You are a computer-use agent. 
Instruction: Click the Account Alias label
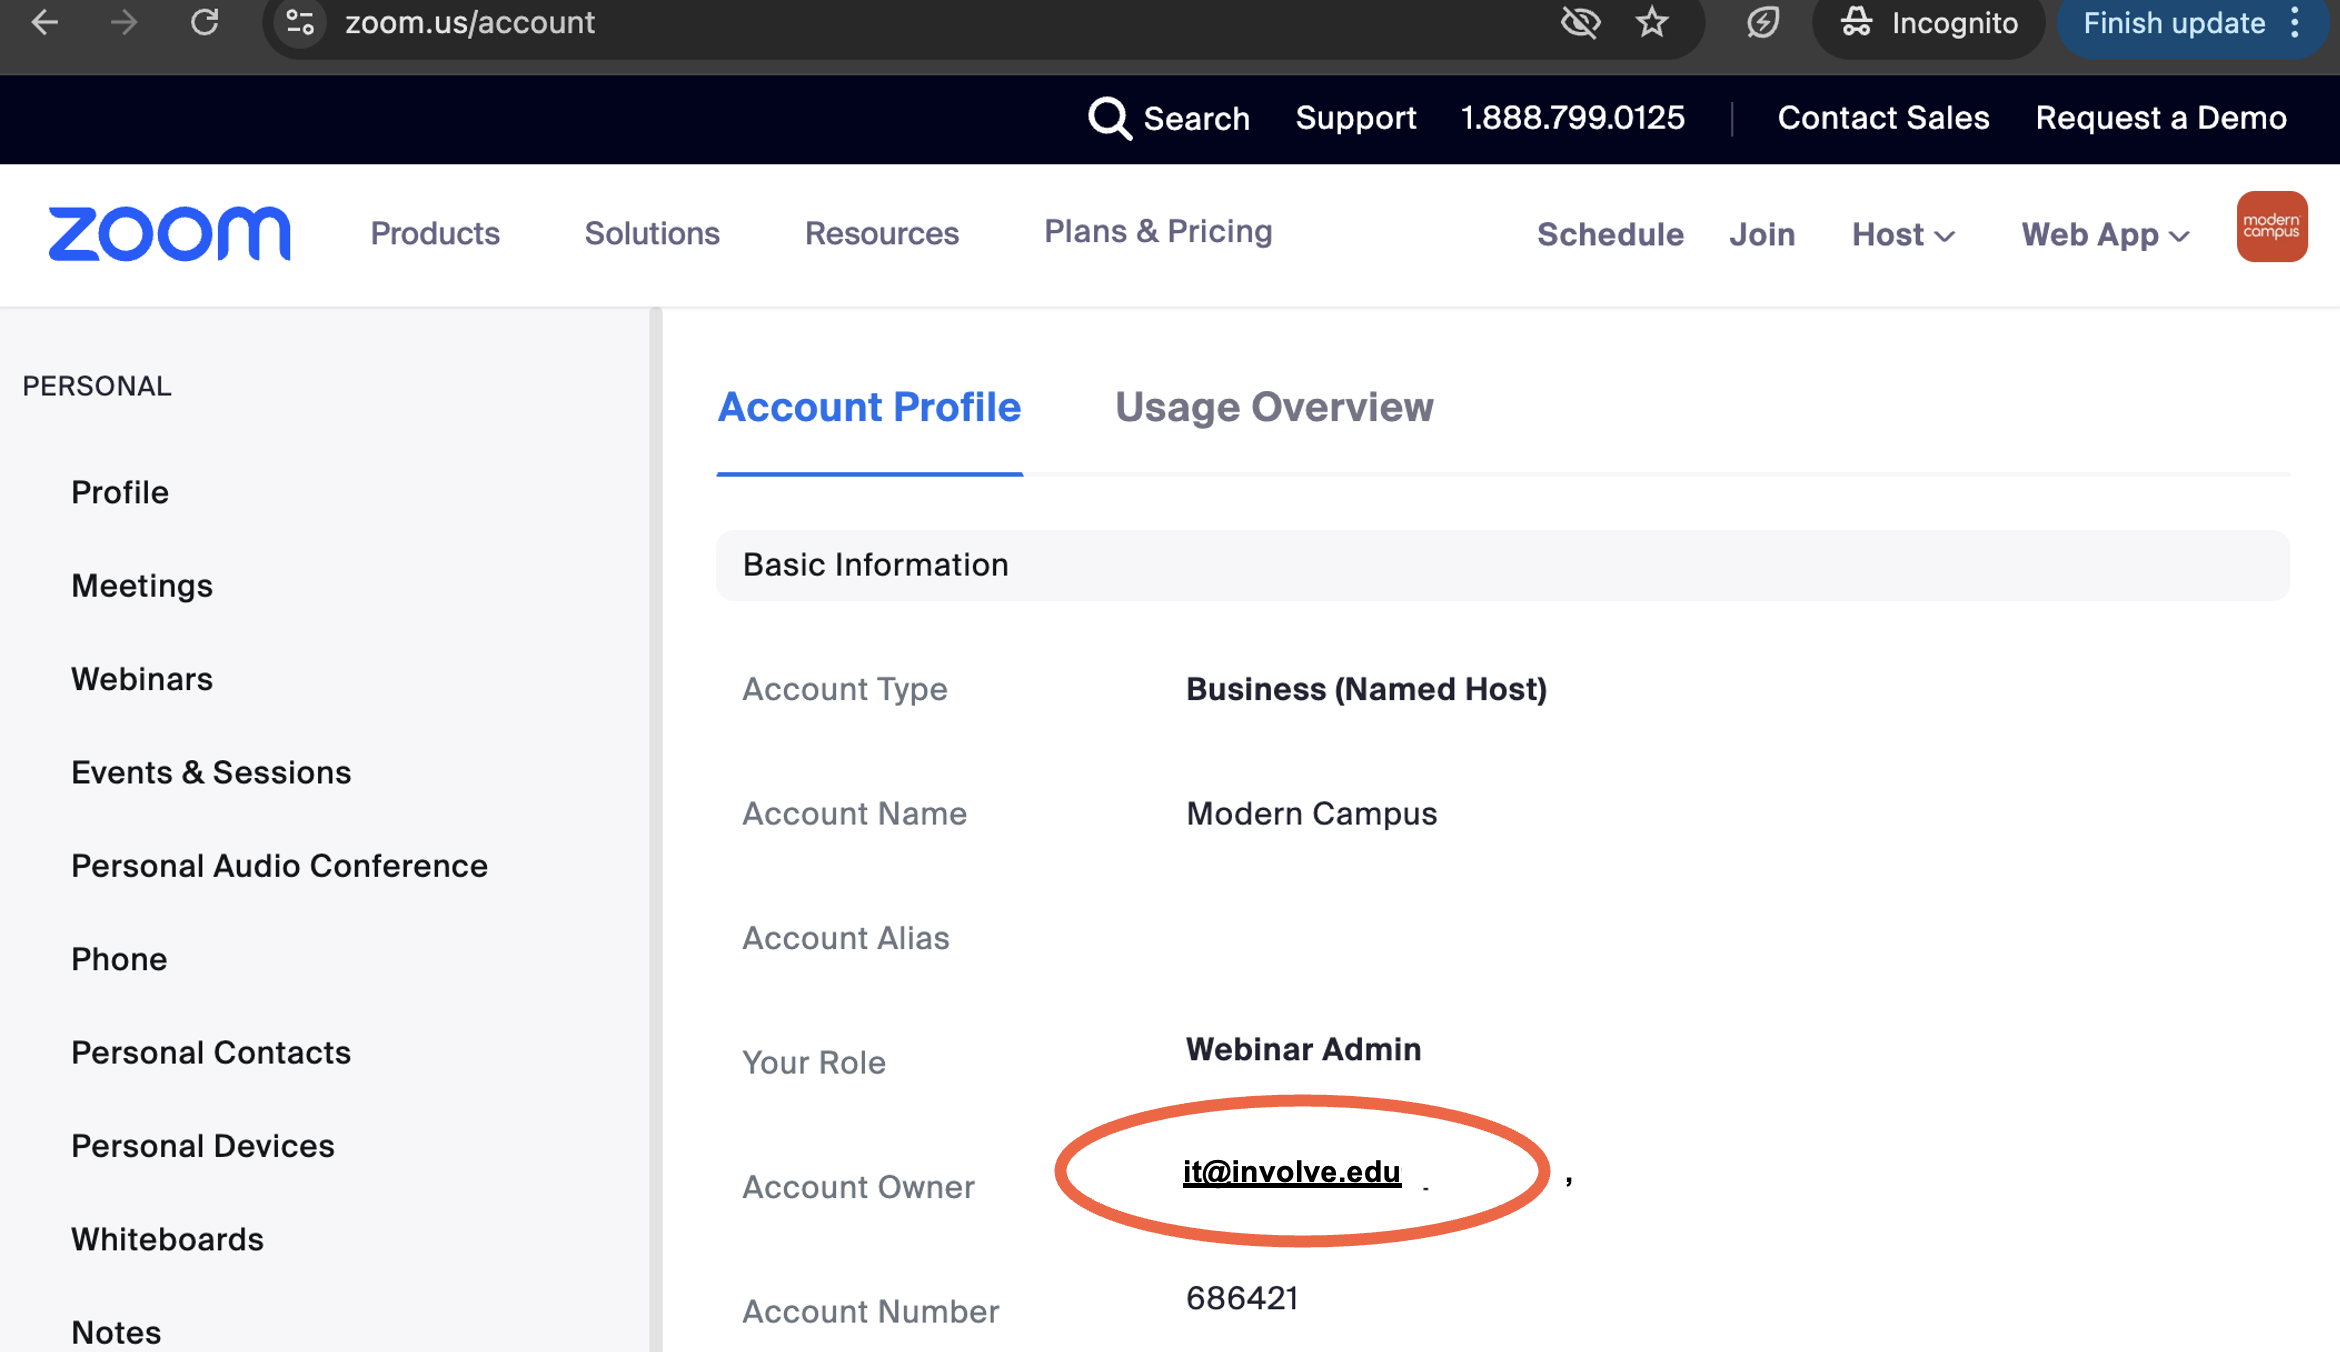[846, 938]
